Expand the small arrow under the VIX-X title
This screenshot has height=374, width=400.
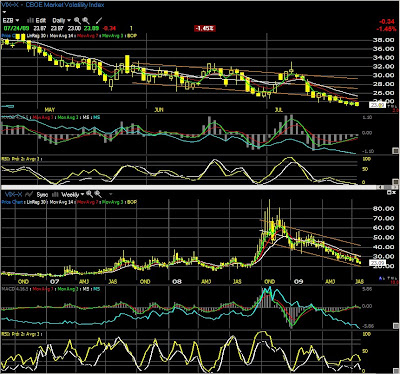(x=4, y=12)
